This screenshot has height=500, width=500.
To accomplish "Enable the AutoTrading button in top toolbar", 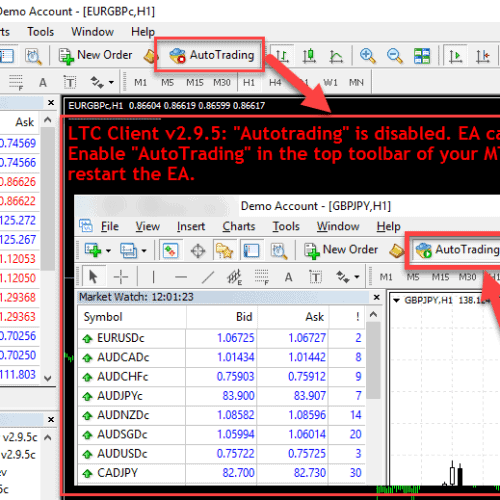I will point(211,55).
